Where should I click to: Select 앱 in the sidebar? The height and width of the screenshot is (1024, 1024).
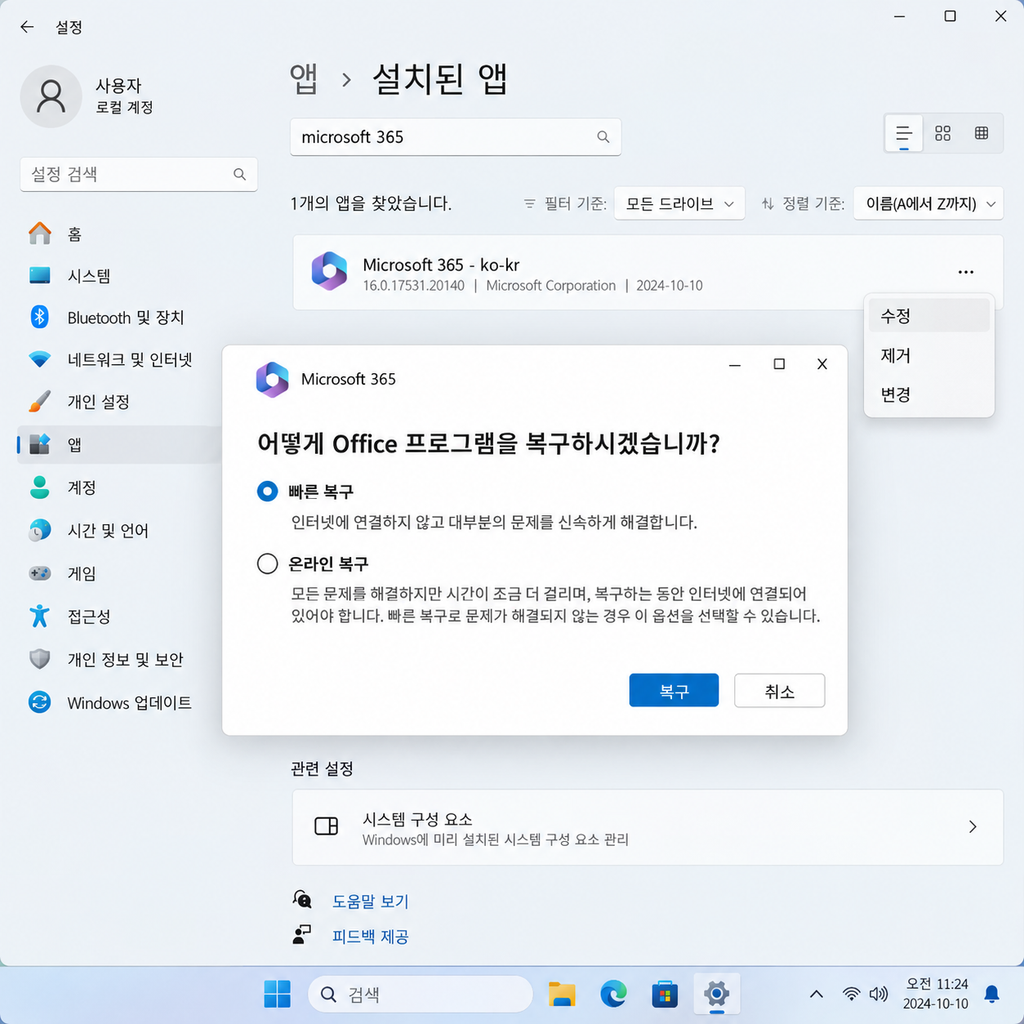120,445
